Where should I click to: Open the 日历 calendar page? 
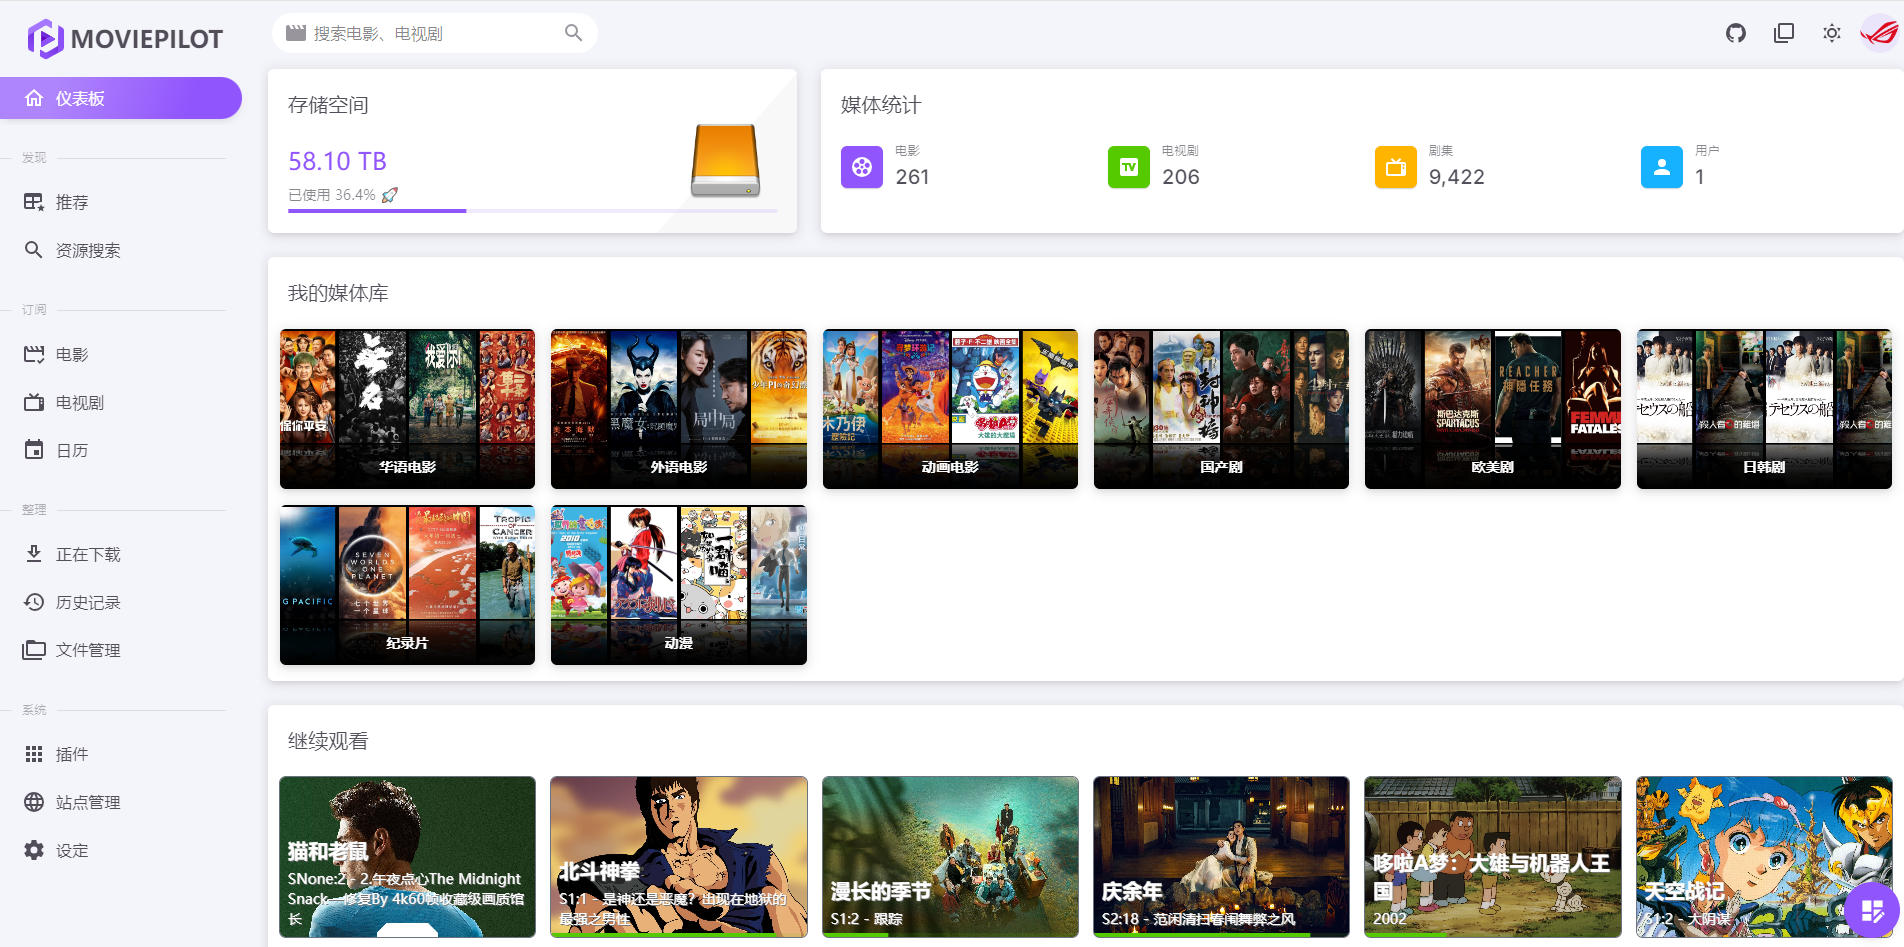point(120,450)
